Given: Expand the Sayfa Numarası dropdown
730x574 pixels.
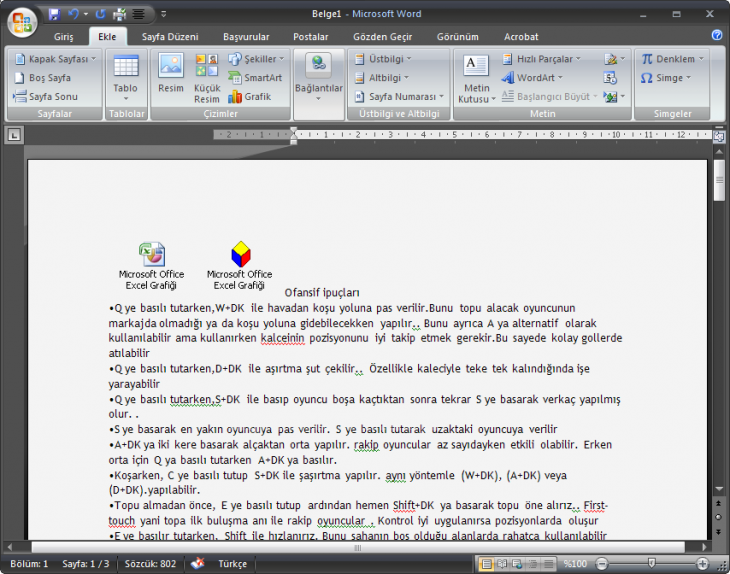Looking at the screenshot, I should click(x=400, y=97).
